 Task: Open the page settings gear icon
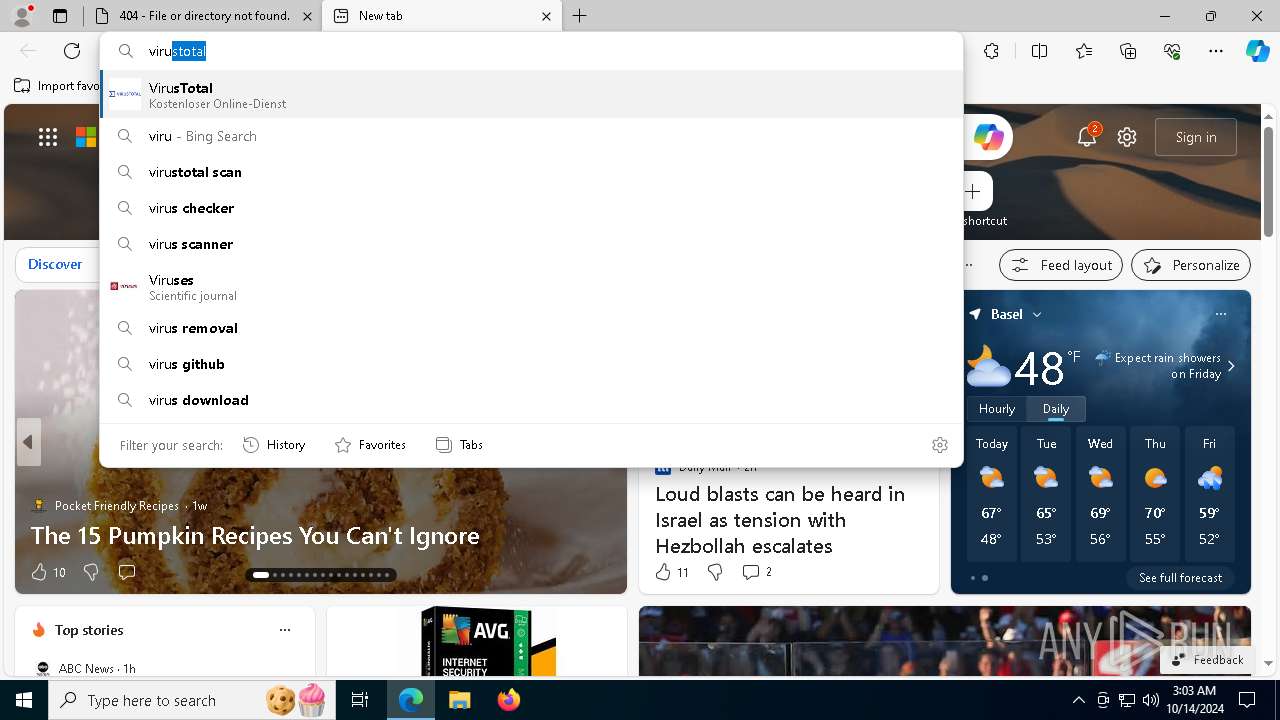(1127, 137)
